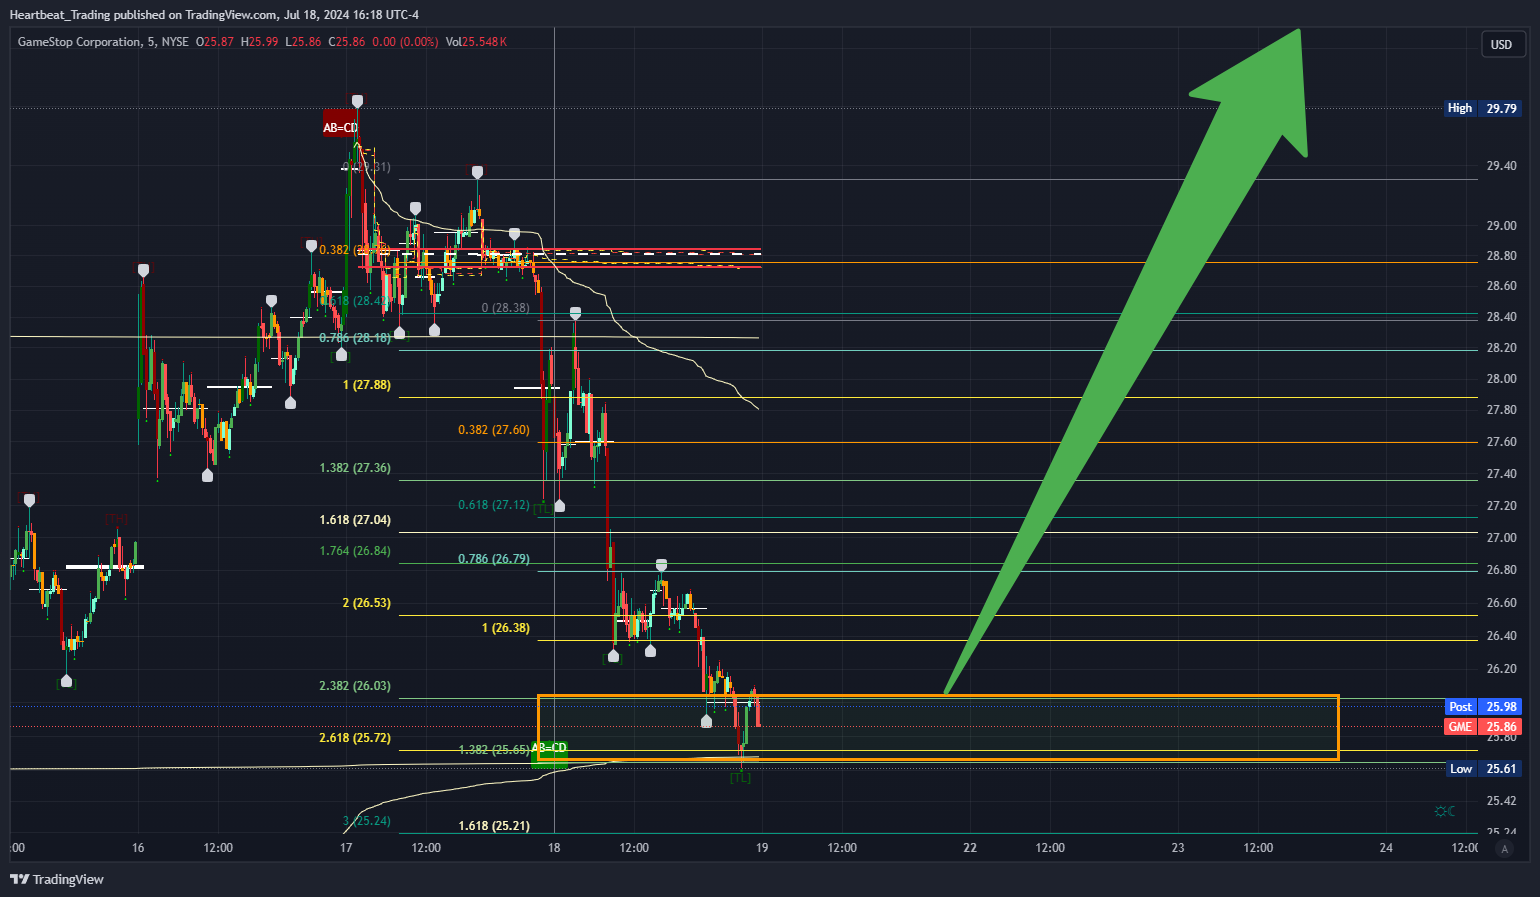
Task: Click date 17 on the time axis
Action: [x=346, y=848]
